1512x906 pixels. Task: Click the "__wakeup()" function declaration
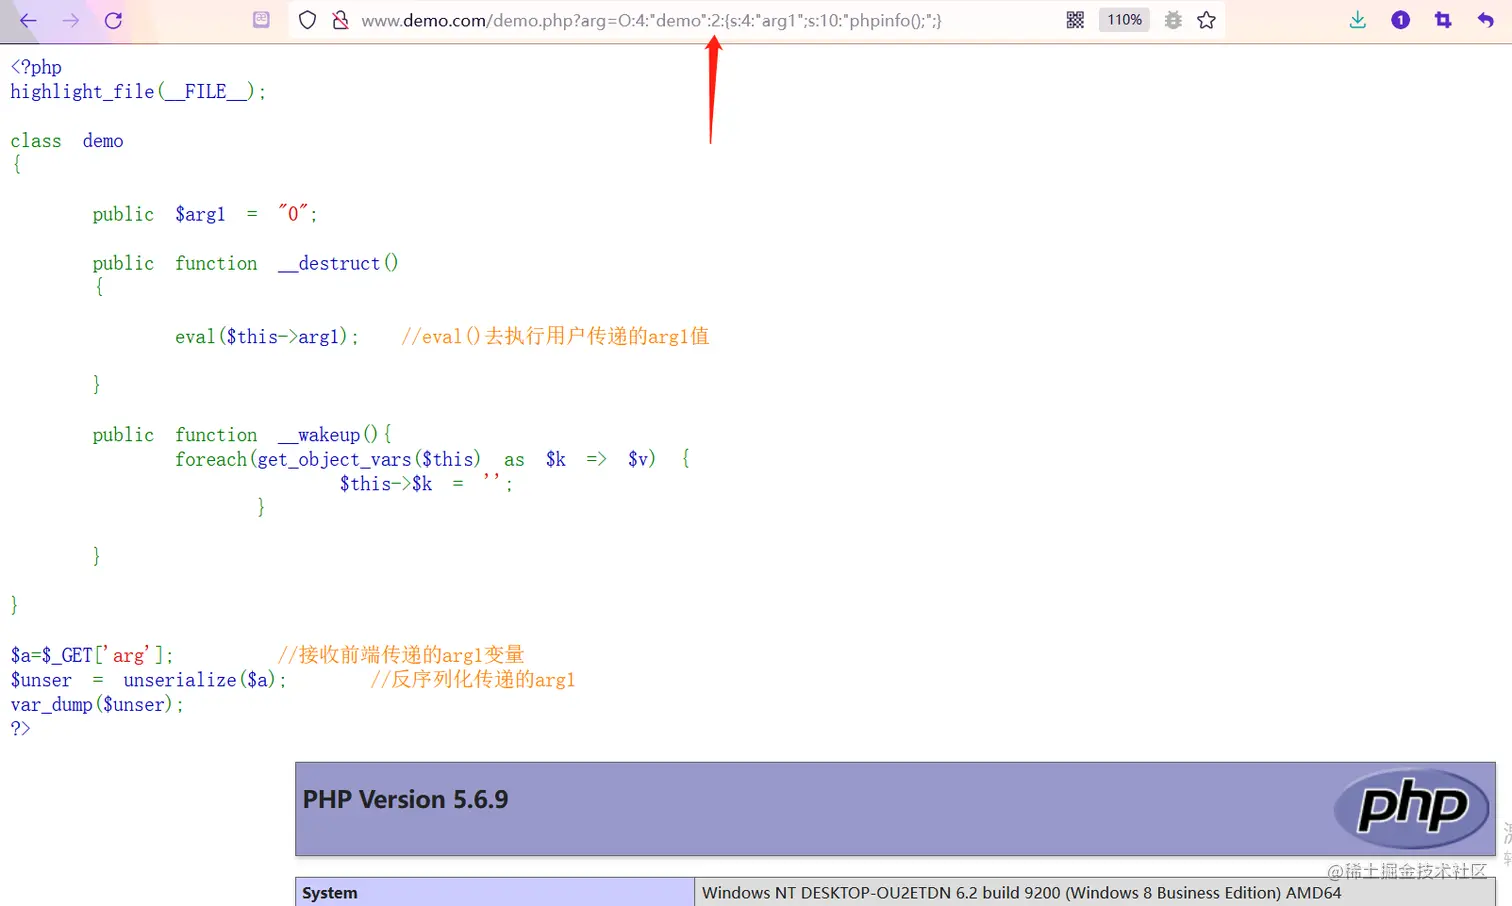(x=242, y=435)
